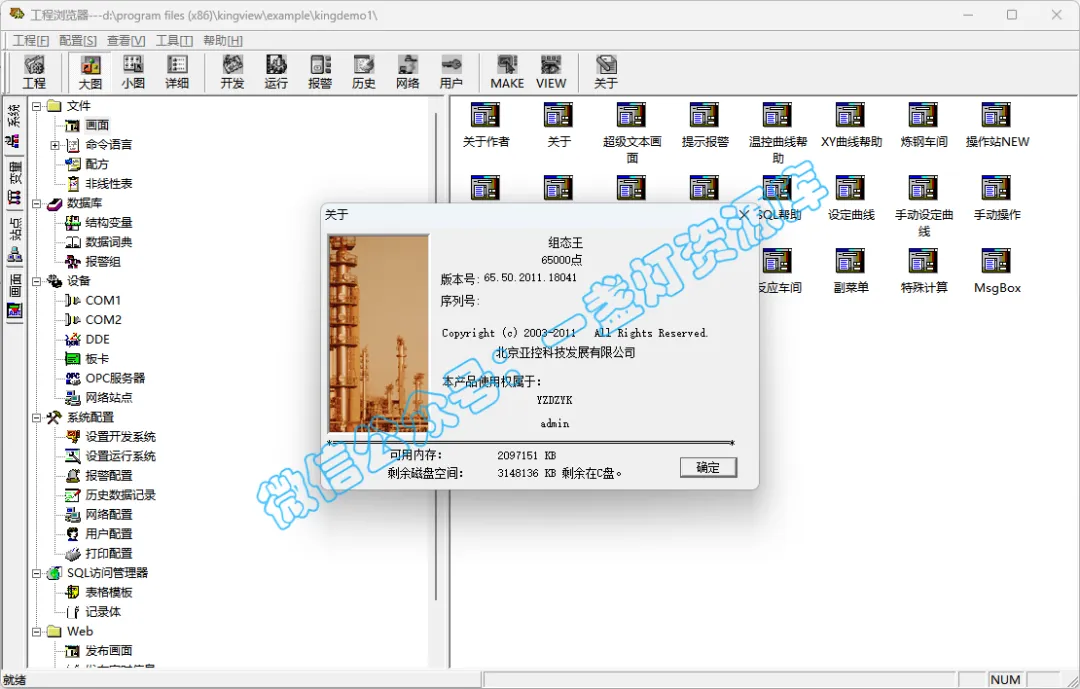
Task: Click the 关于 about toolbar icon
Action: click(x=606, y=72)
